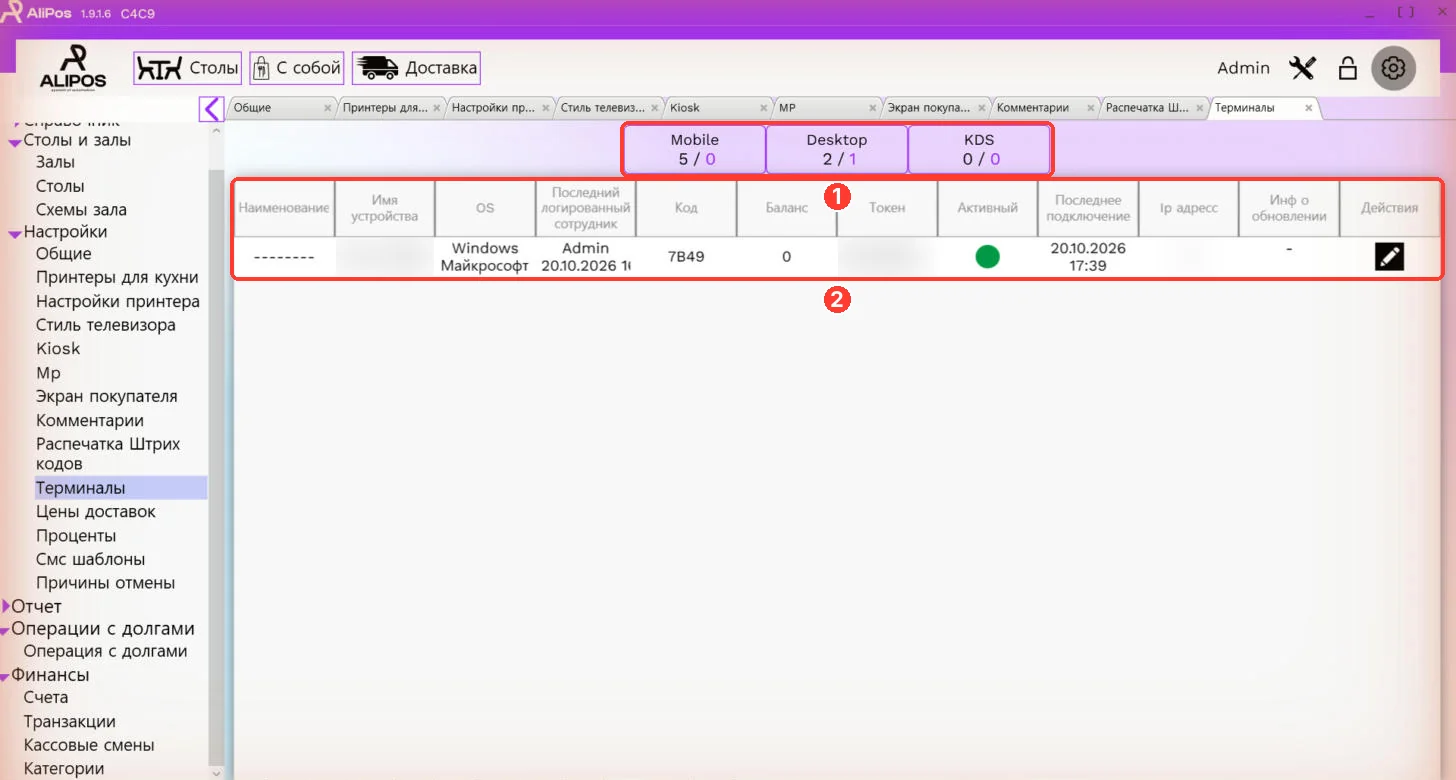This screenshot has width=1456, height=780.
Task: Close the Терминалы tab
Action: pos(1308,108)
